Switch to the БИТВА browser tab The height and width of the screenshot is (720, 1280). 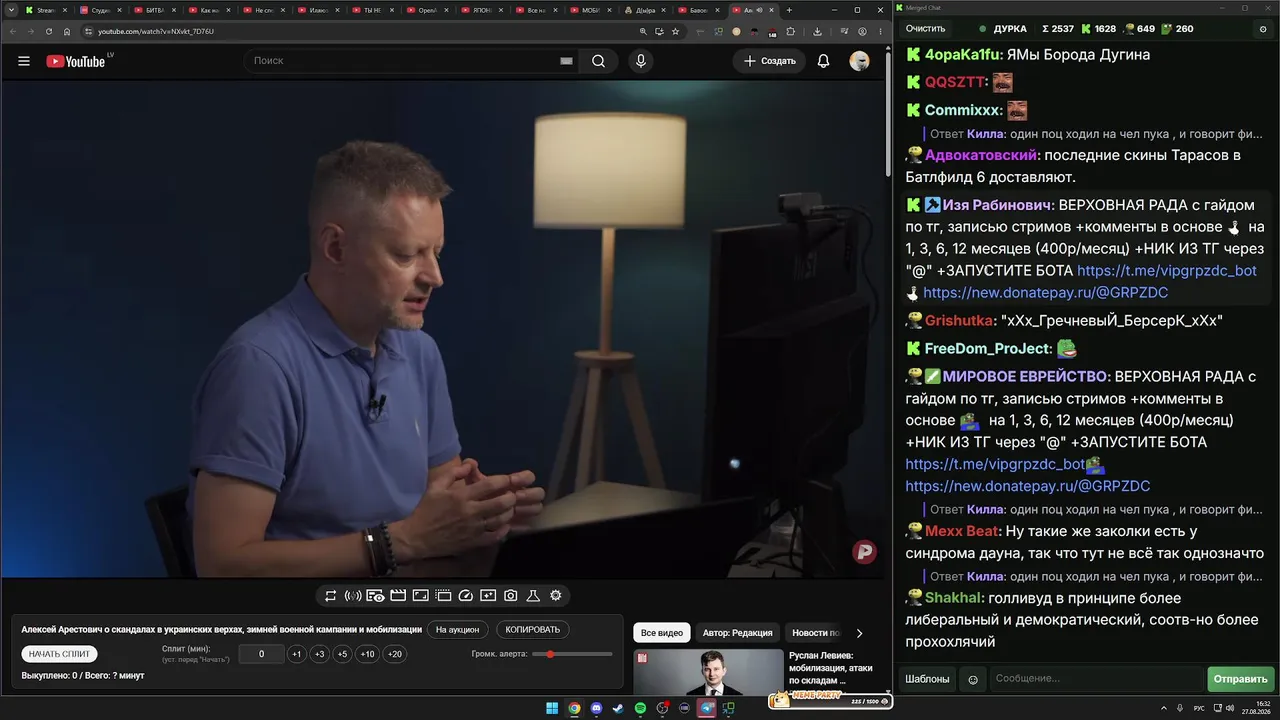(155, 10)
